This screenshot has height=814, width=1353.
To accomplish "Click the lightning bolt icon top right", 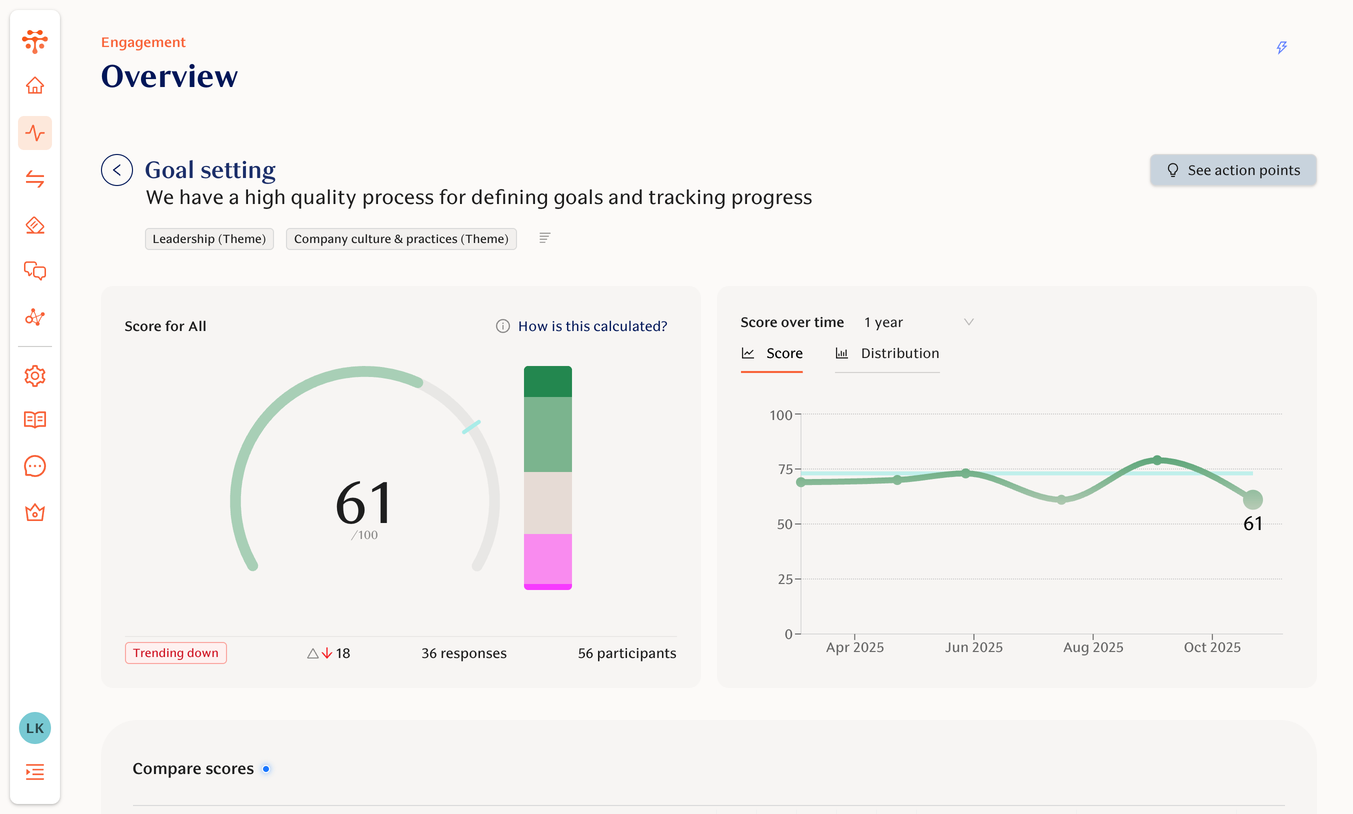I will (x=1281, y=47).
